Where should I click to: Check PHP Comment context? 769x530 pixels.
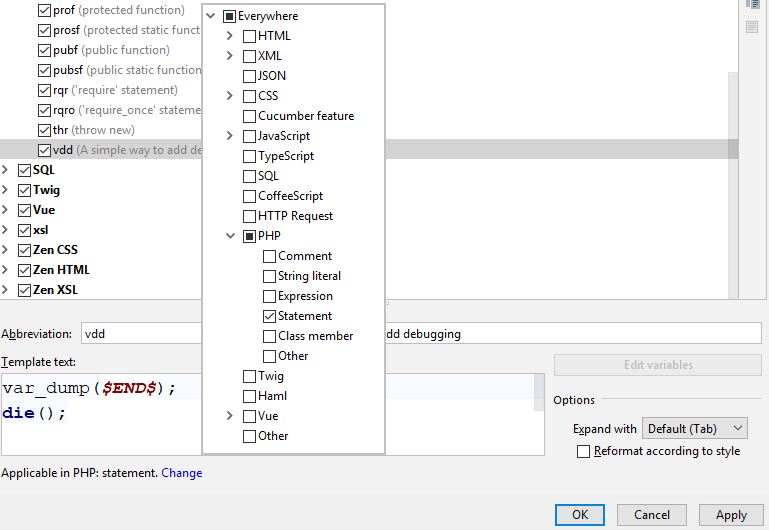pyautogui.click(x=269, y=256)
